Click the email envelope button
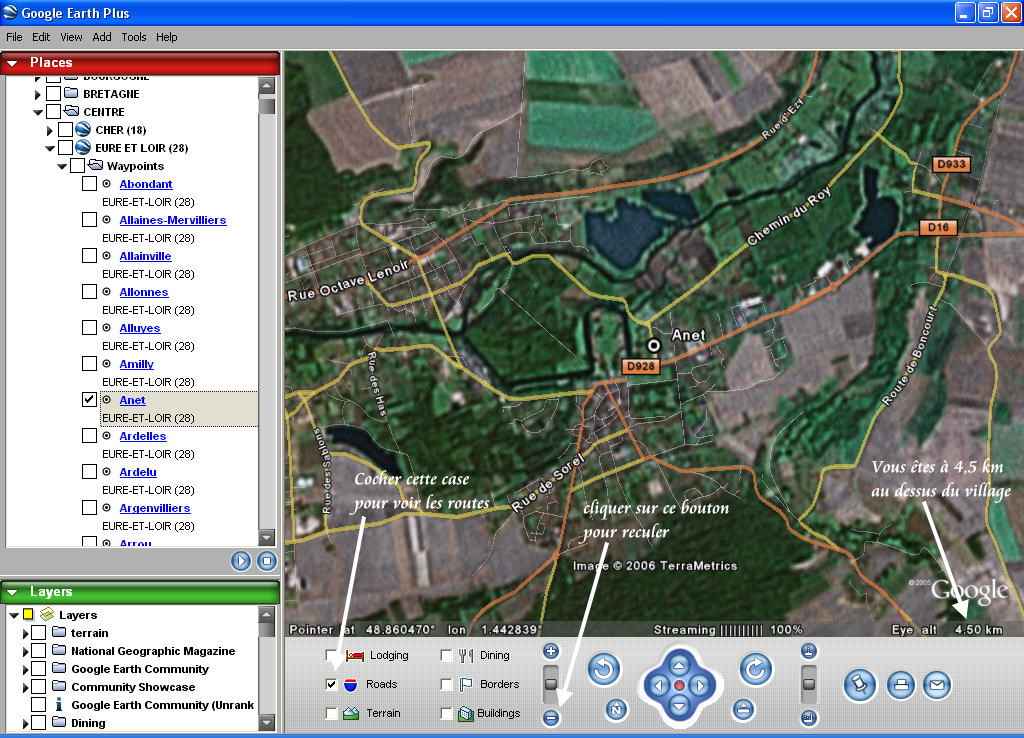The height and width of the screenshot is (738, 1024). coord(936,685)
